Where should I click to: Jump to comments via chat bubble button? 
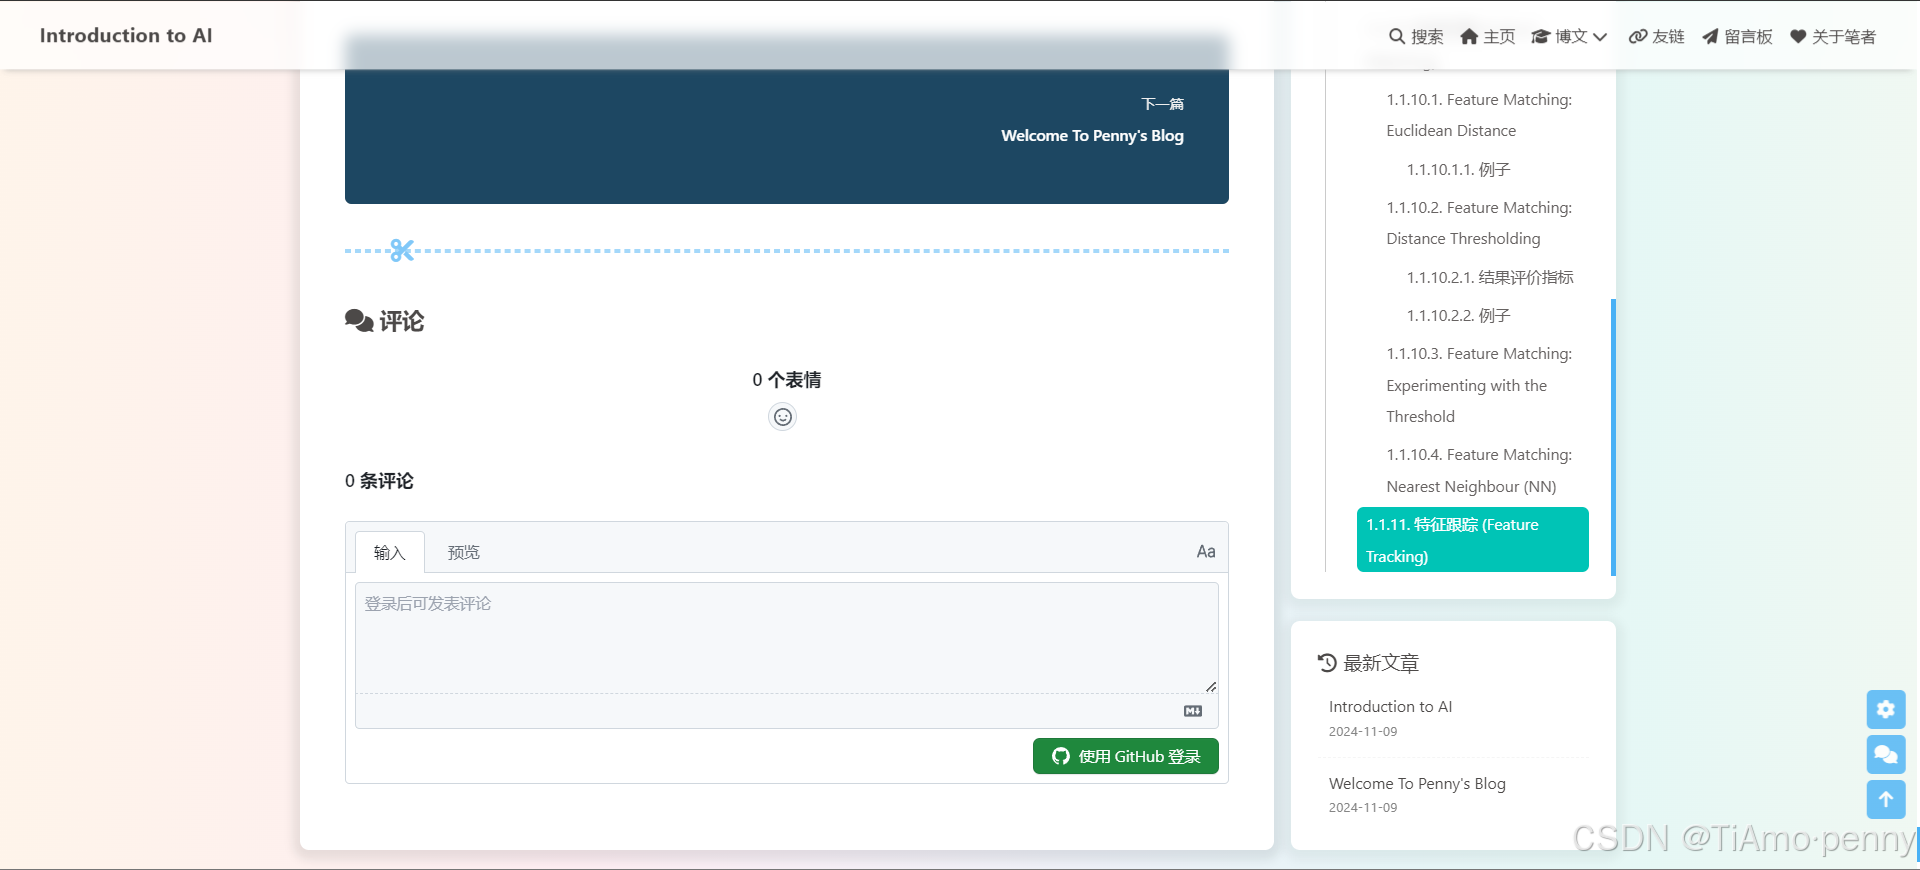1885,754
